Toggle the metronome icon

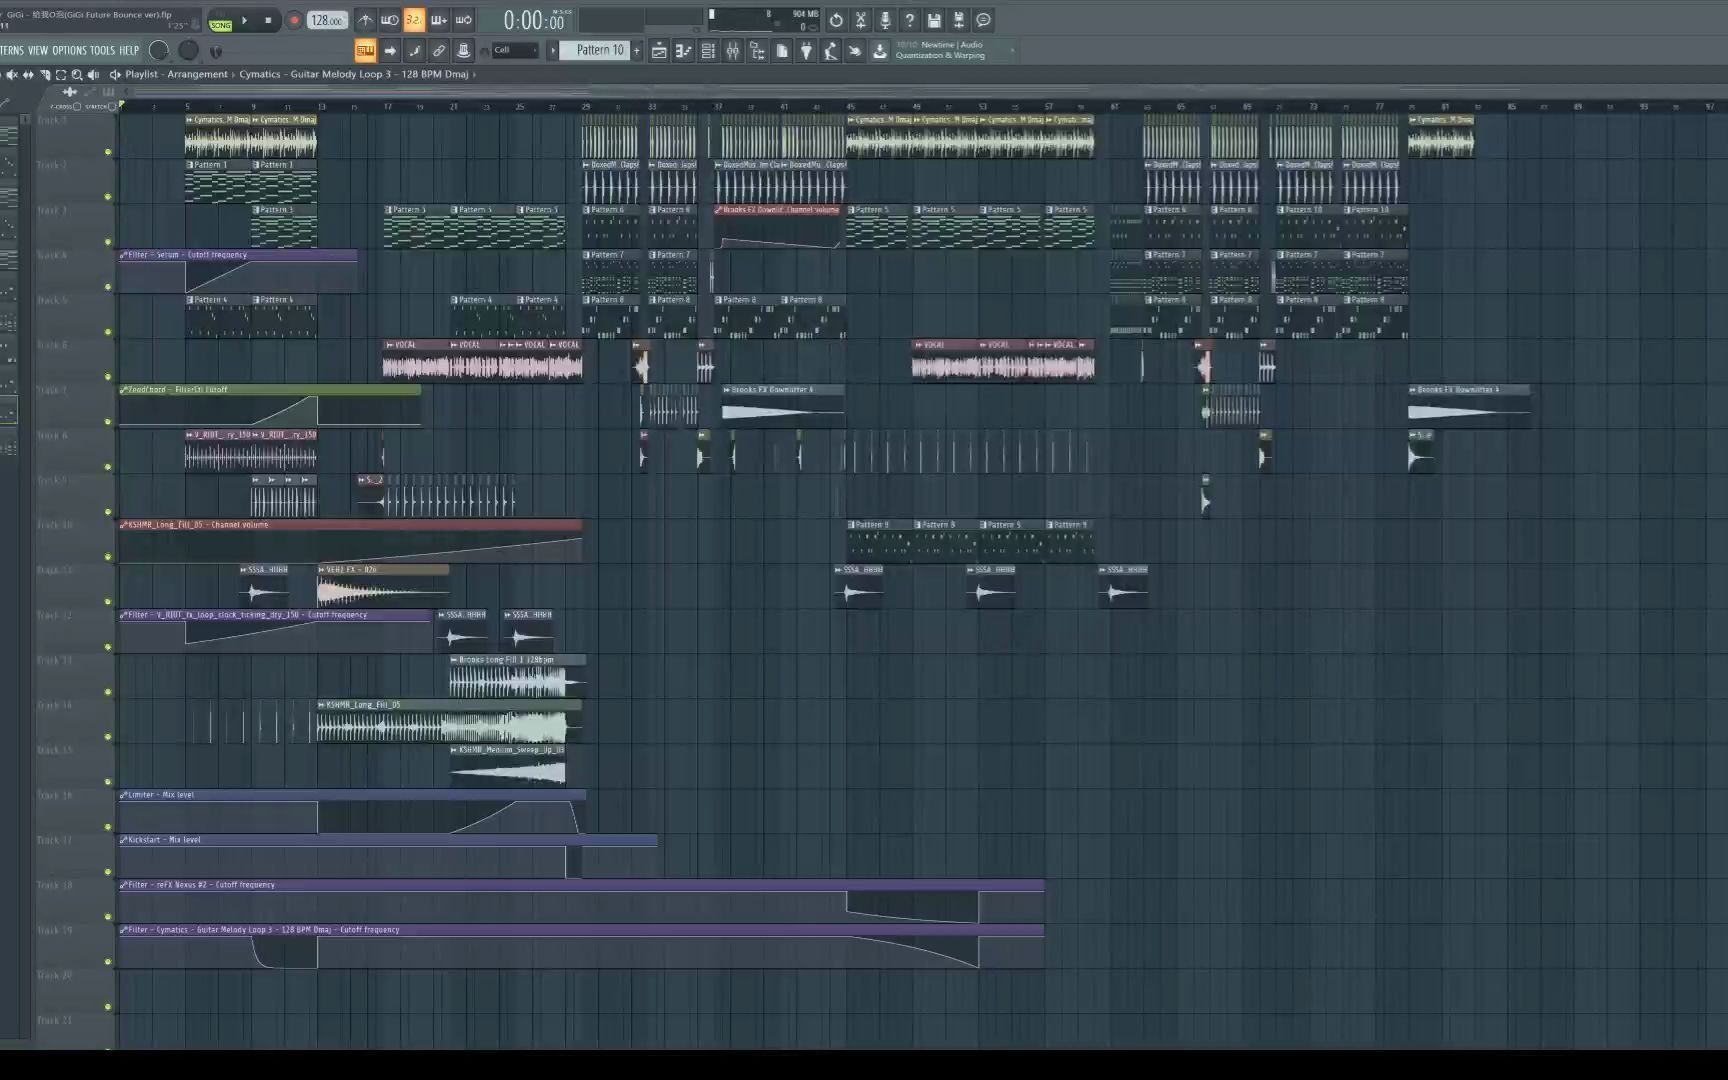[x=366, y=20]
